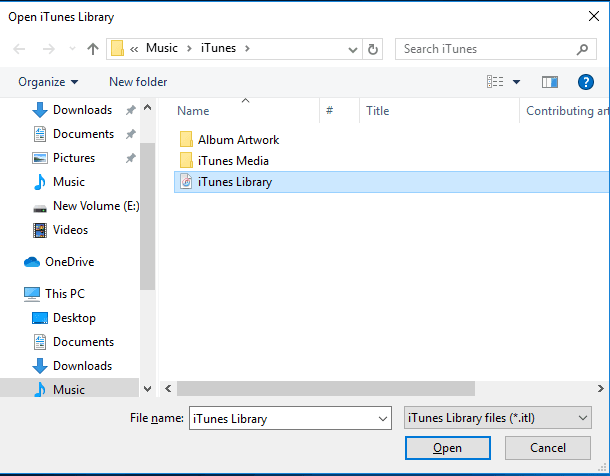Go up one folder level

pos(93,49)
